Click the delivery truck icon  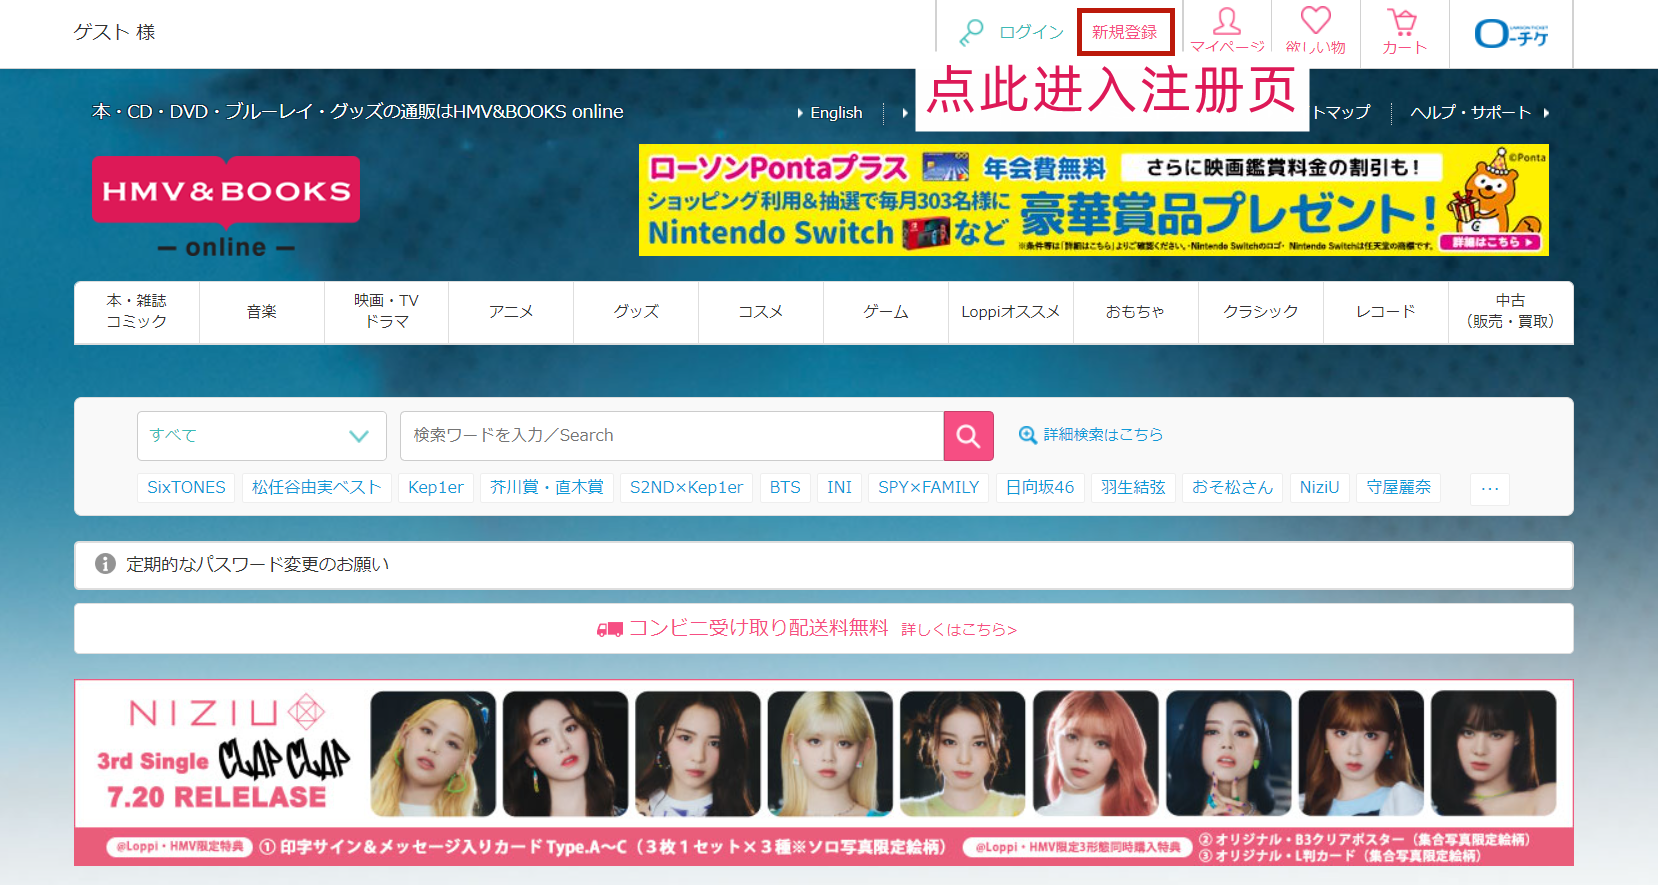tap(609, 629)
